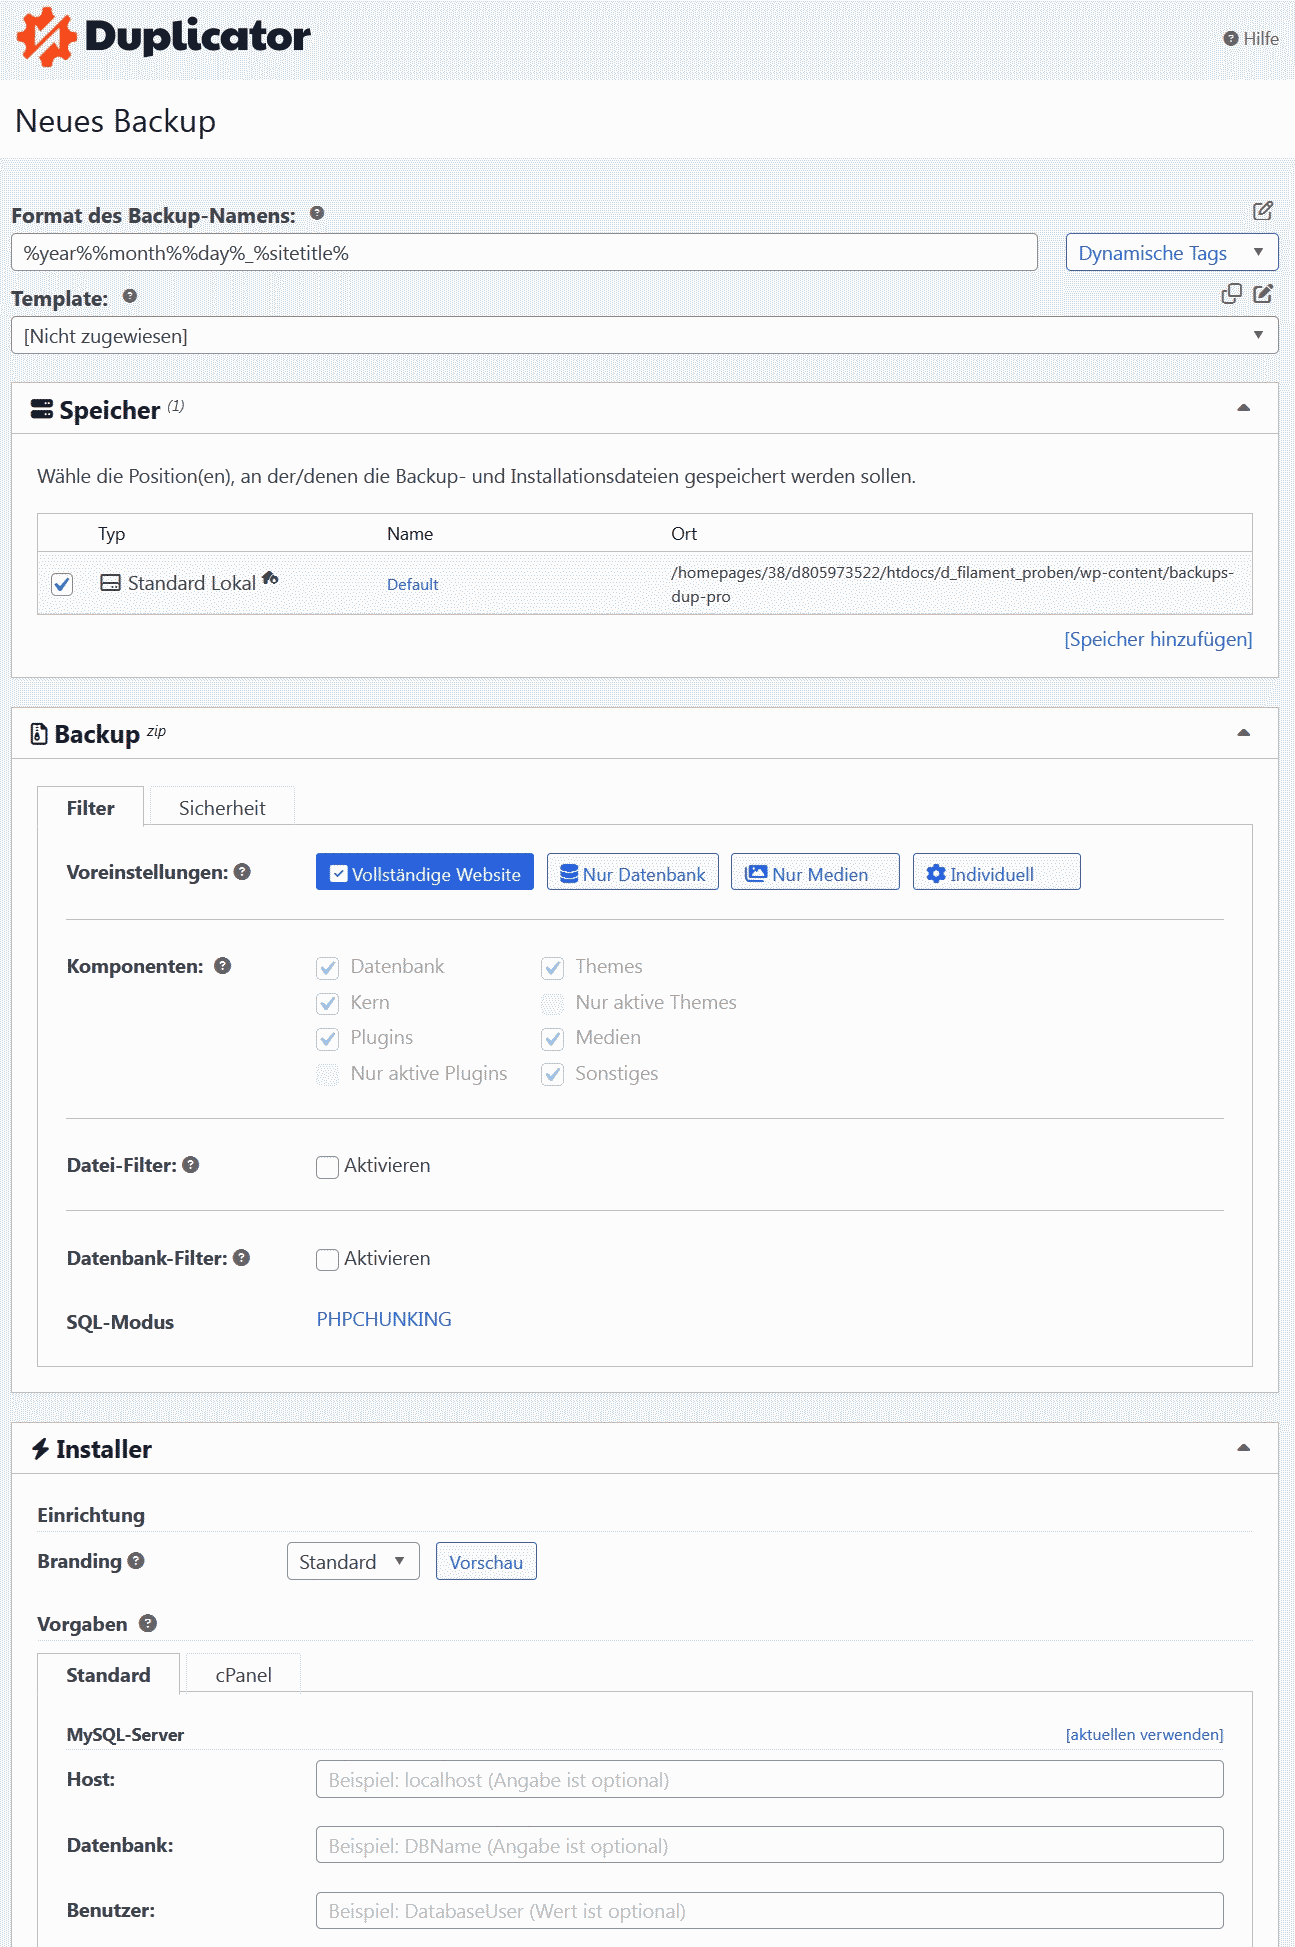Enable the Datei-Filter Aktivieren checkbox
Viewport: 1295px width, 1947px height.
tap(327, 1167)
